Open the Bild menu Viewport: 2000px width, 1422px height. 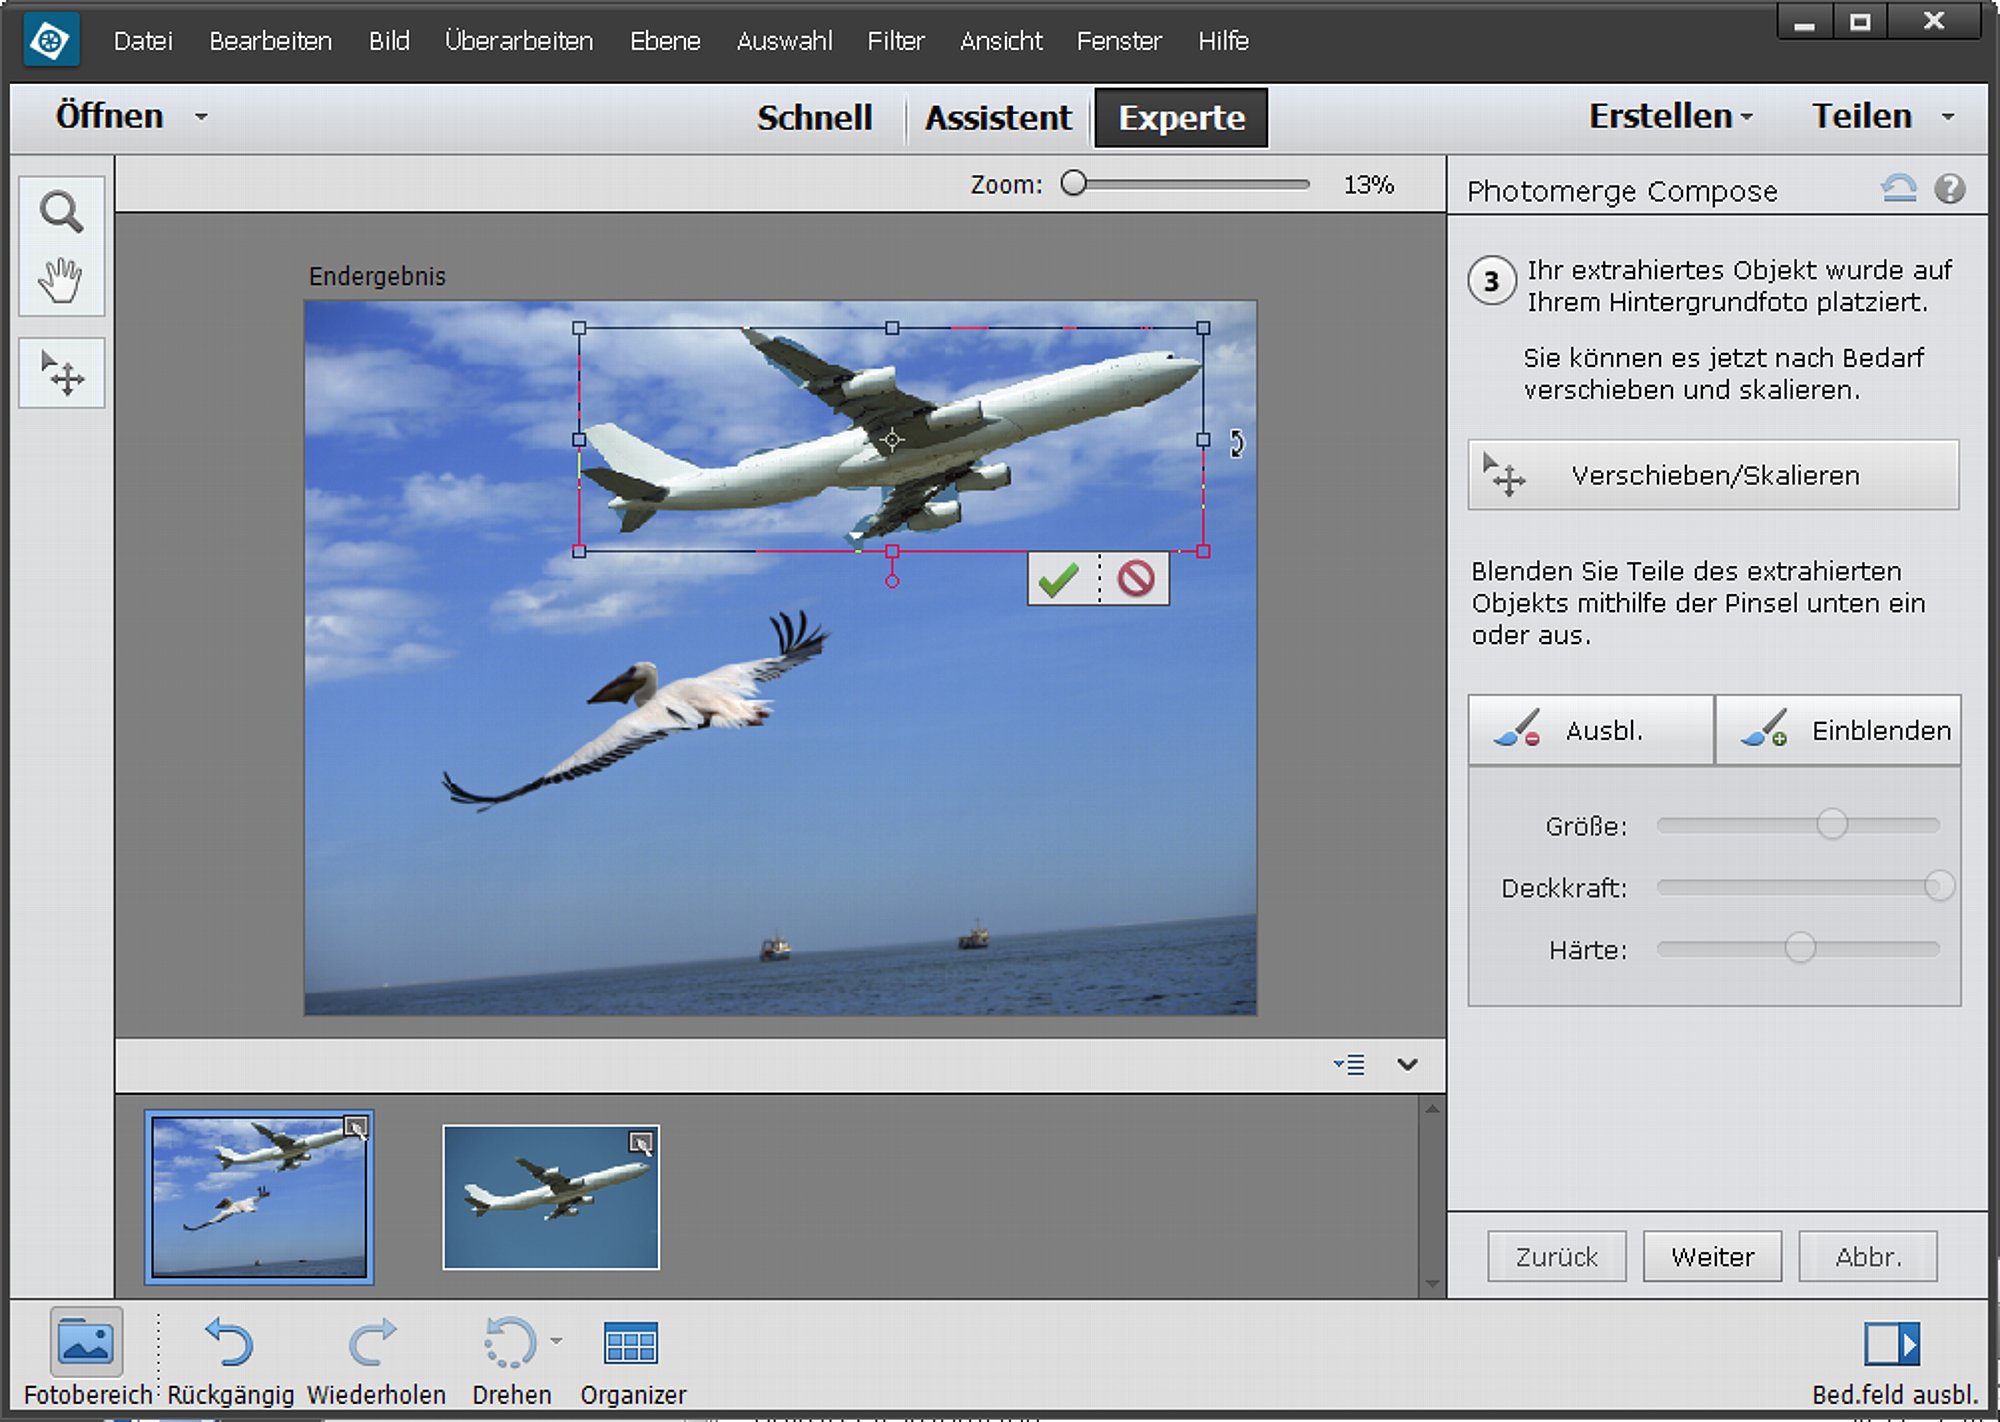point(389,41)
